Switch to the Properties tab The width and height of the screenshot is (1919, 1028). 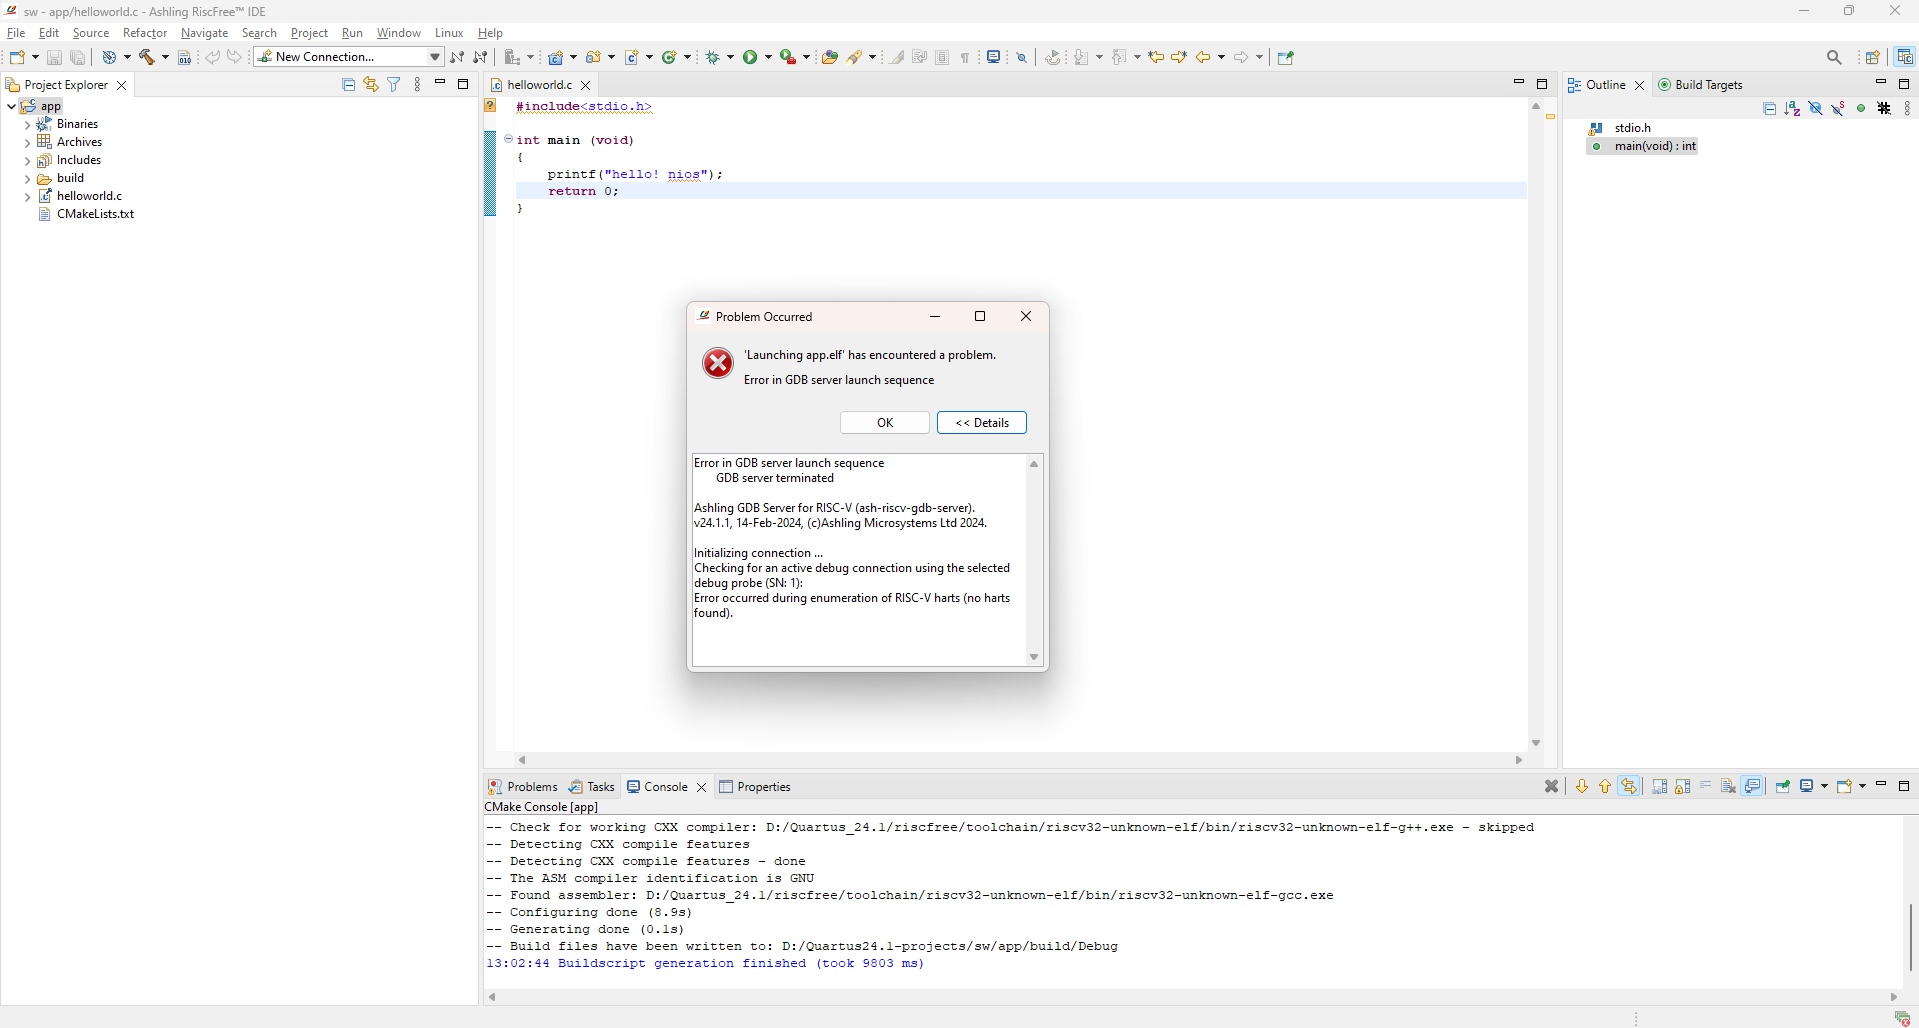tap(755, 787)
